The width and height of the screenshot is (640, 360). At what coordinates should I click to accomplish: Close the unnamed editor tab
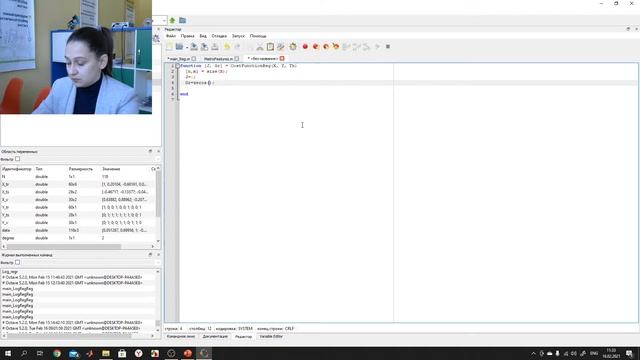(282, 59)
